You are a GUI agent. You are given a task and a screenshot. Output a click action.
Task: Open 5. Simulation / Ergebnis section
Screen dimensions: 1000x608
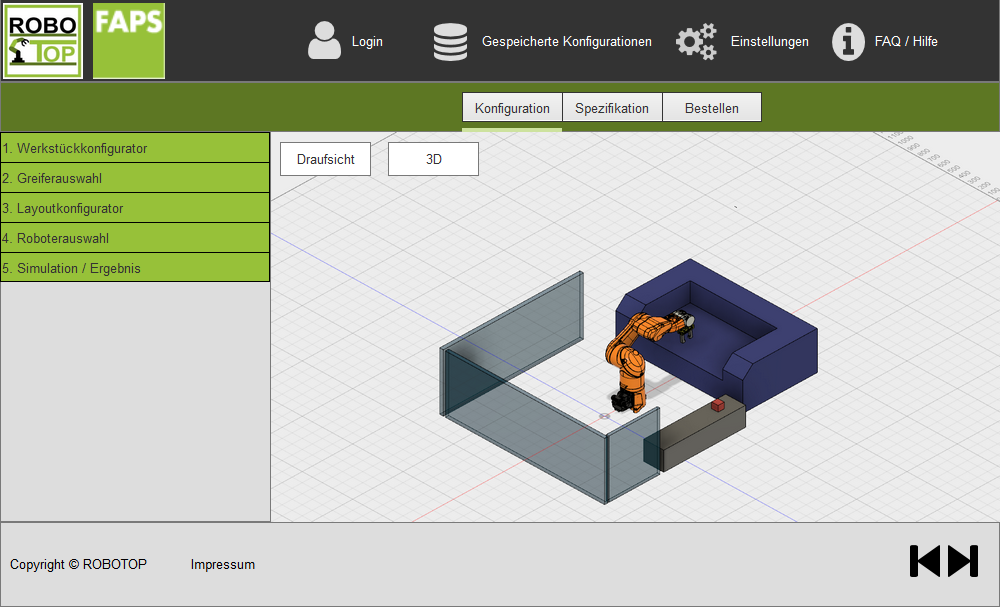135,268
